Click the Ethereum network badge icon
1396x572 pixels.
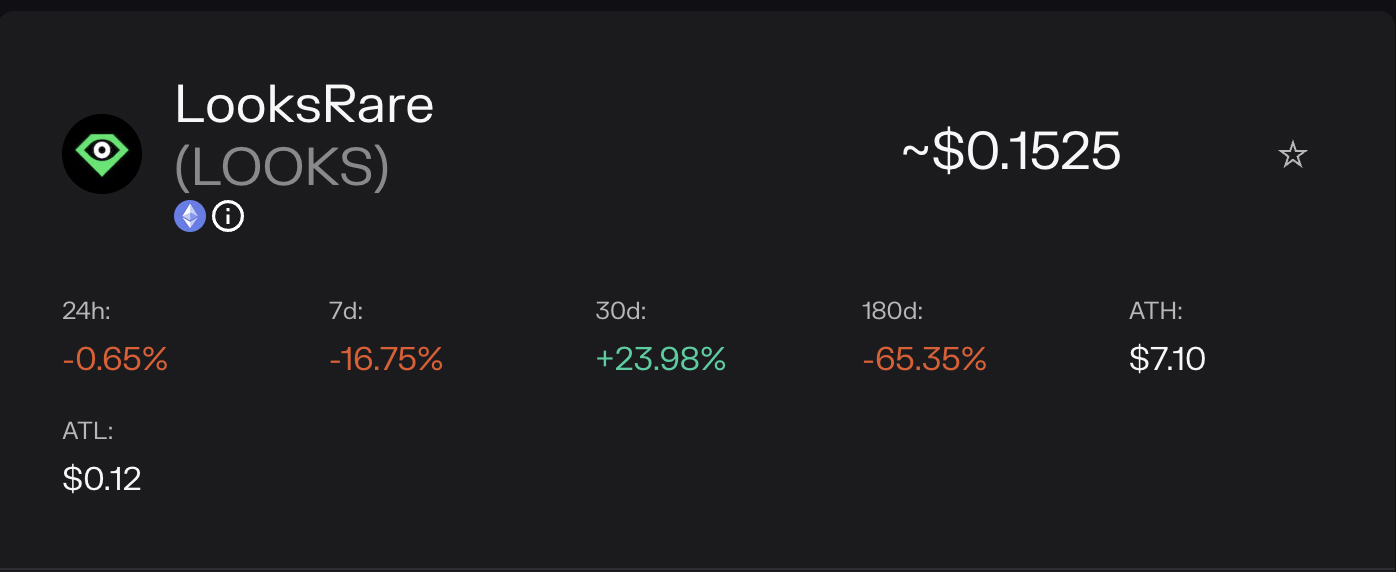190,216
